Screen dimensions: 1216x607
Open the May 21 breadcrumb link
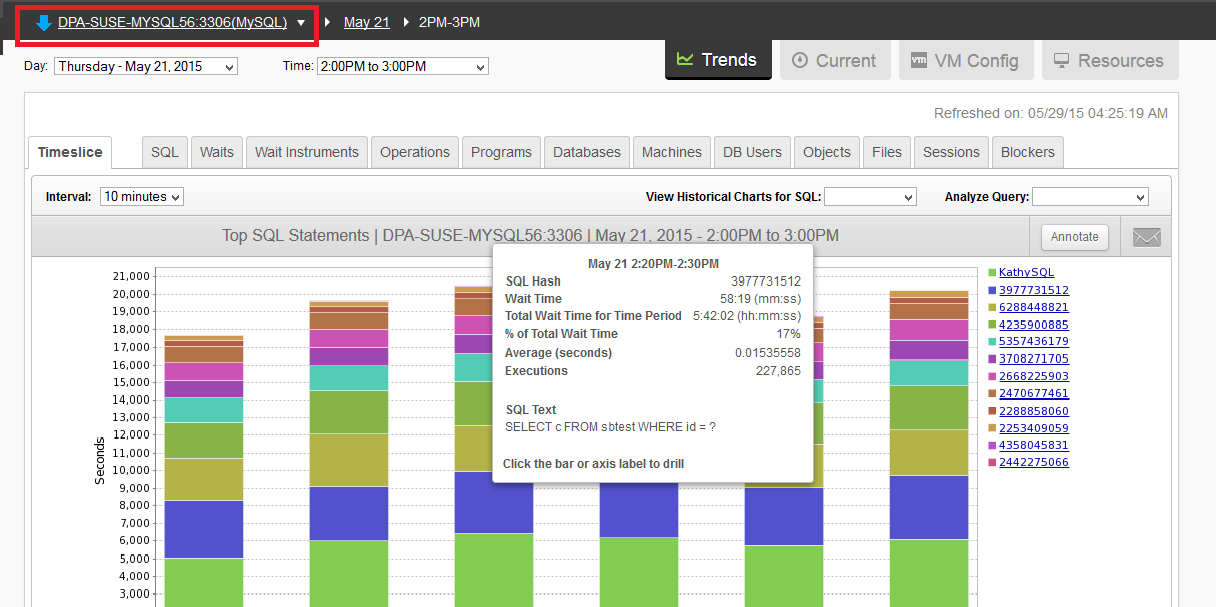click(366, 20)
